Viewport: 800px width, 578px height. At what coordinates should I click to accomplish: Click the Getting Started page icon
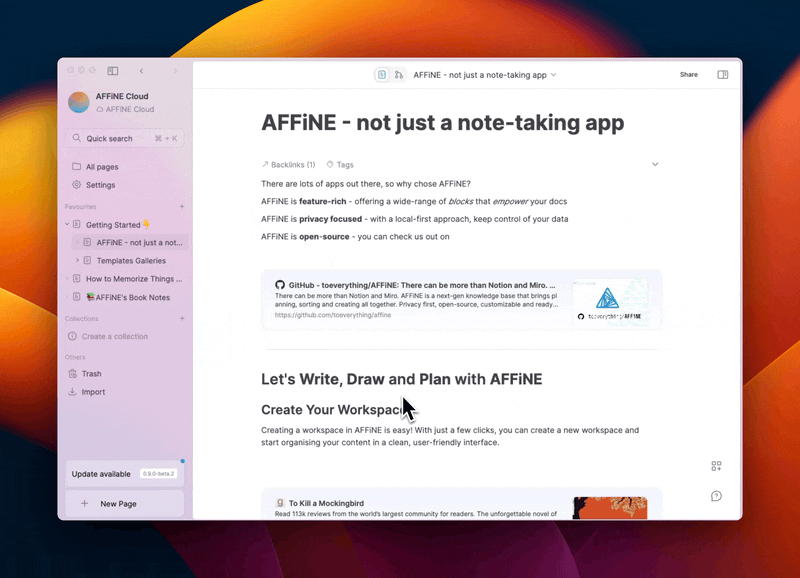pos(77,224)
